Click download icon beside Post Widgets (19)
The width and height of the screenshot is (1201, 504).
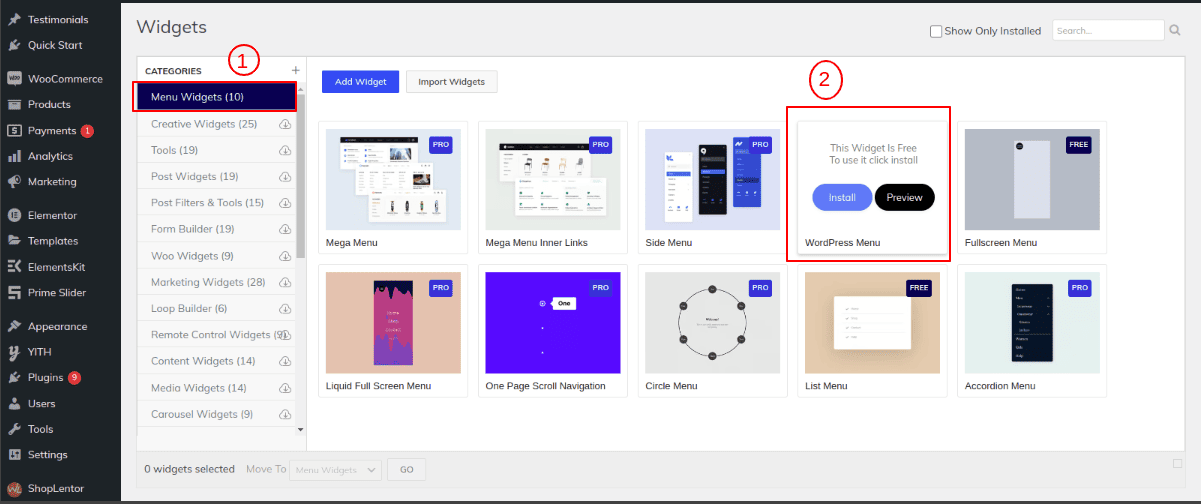coord(285,177)
